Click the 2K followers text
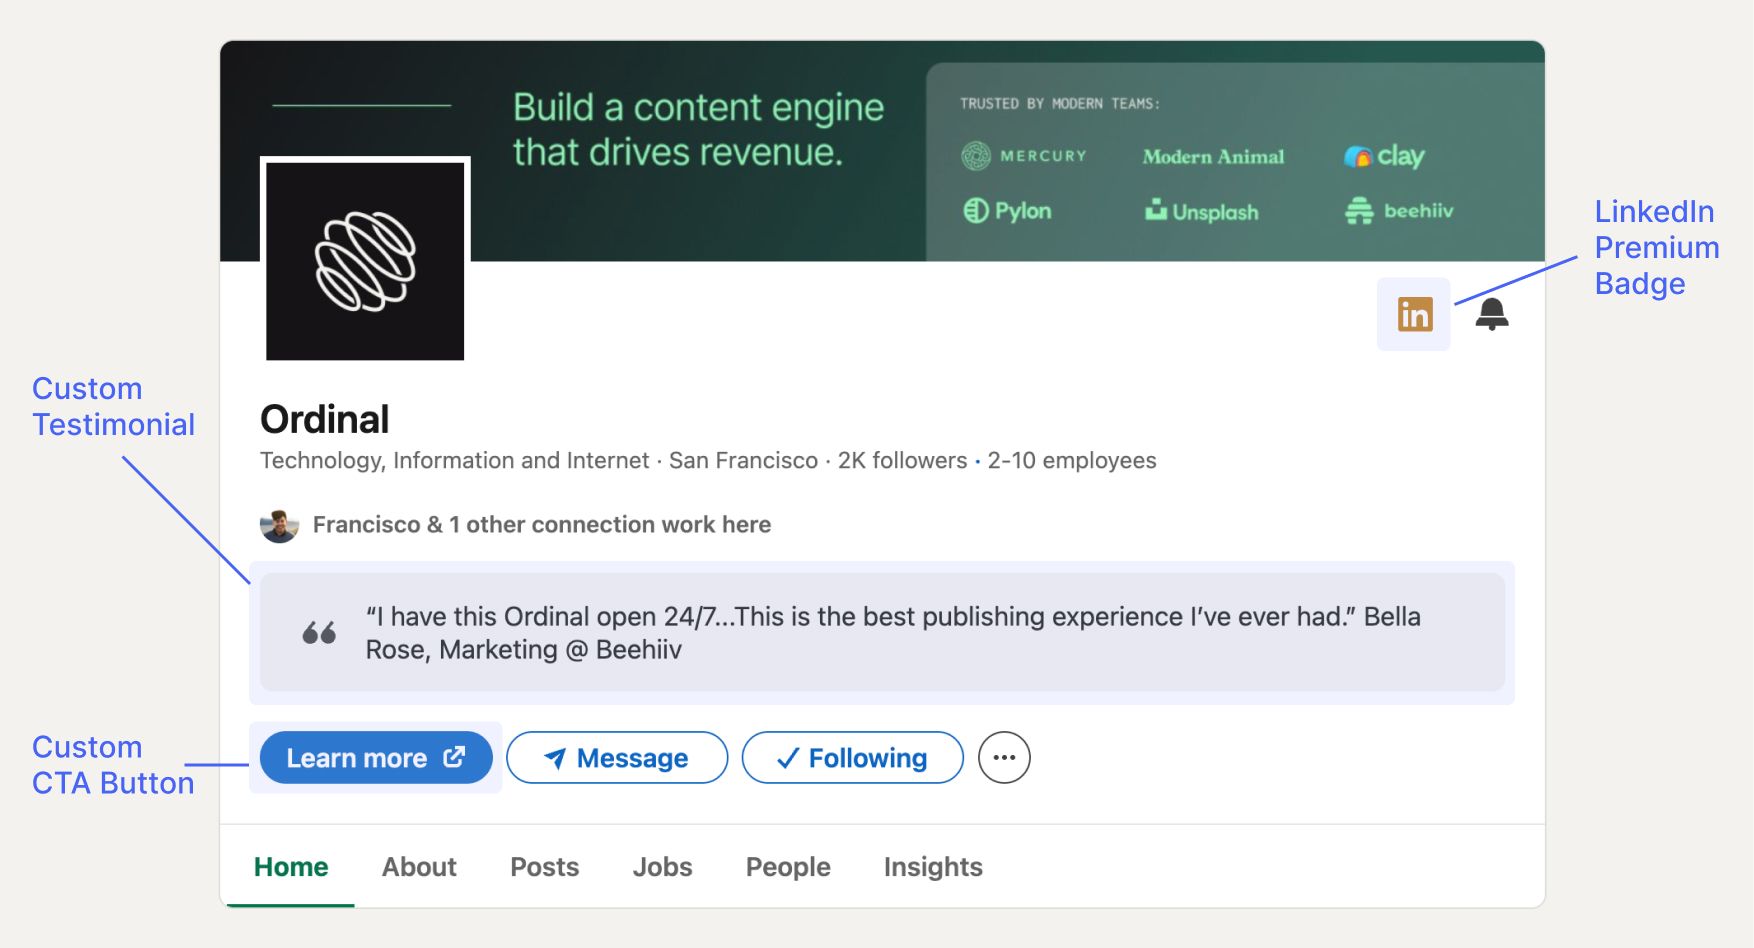Image resolution: width=1754 pixels, height=948 pixels. 902,461
